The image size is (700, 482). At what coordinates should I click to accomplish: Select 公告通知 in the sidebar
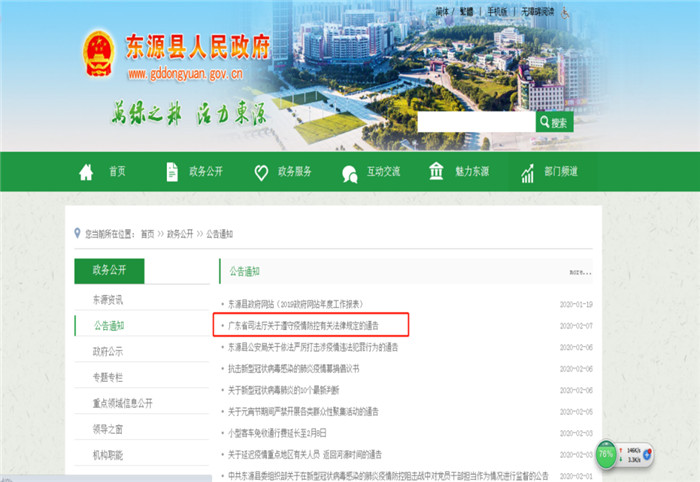point(109,326)
